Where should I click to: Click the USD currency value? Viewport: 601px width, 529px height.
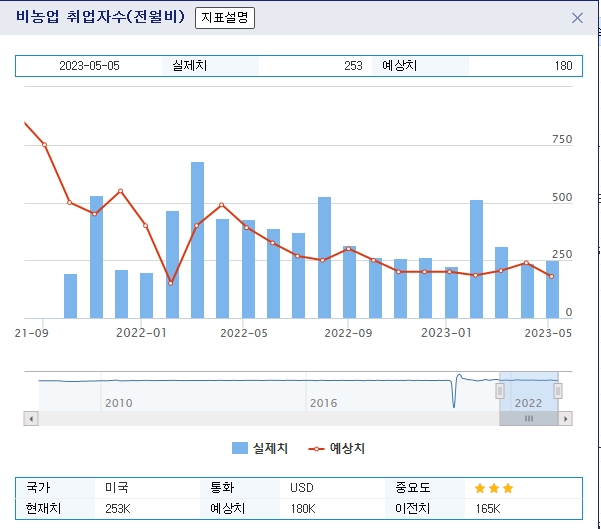302,488
